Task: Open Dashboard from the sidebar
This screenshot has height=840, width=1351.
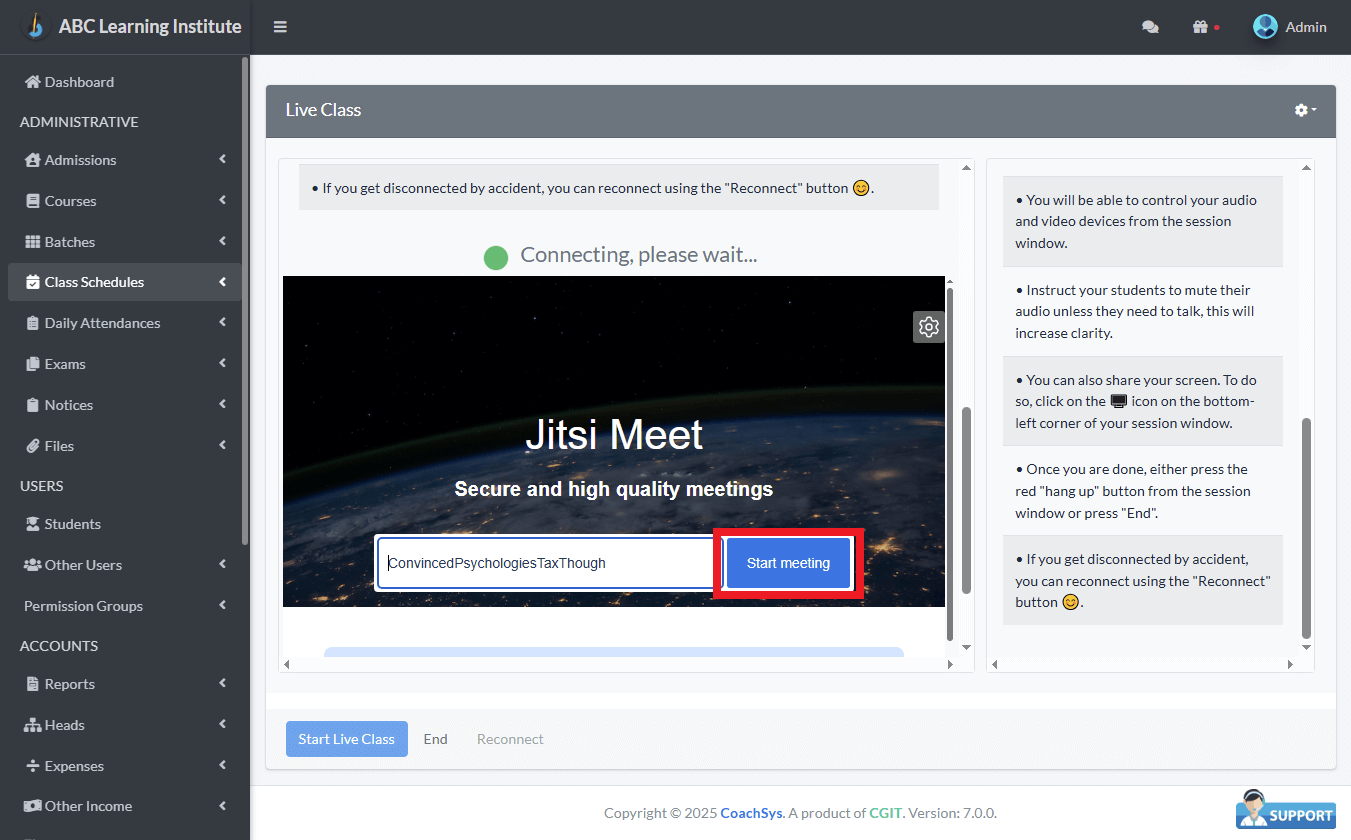Action: (79, 82)
